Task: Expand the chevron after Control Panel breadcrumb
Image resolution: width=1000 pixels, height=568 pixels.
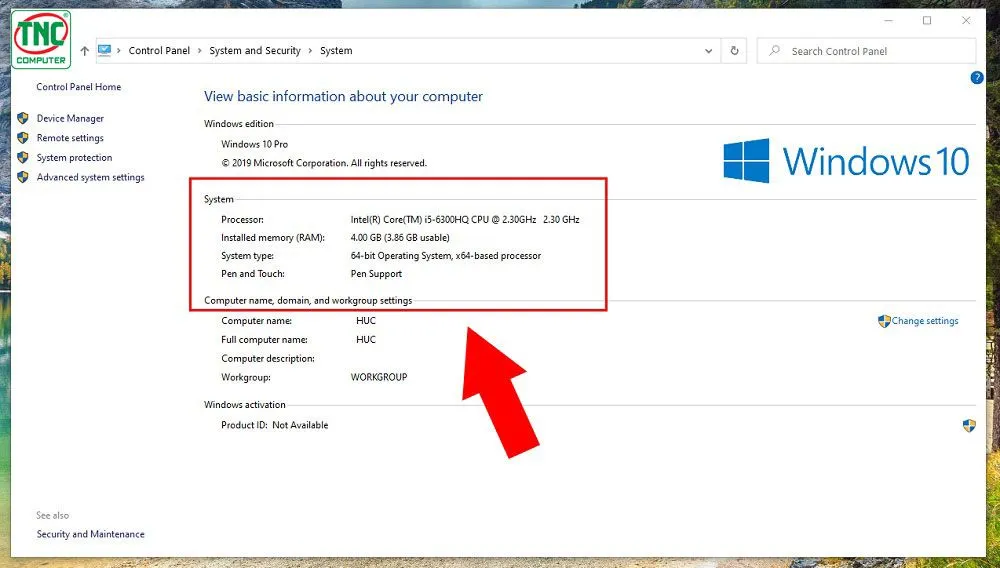Action: [200, 51]
